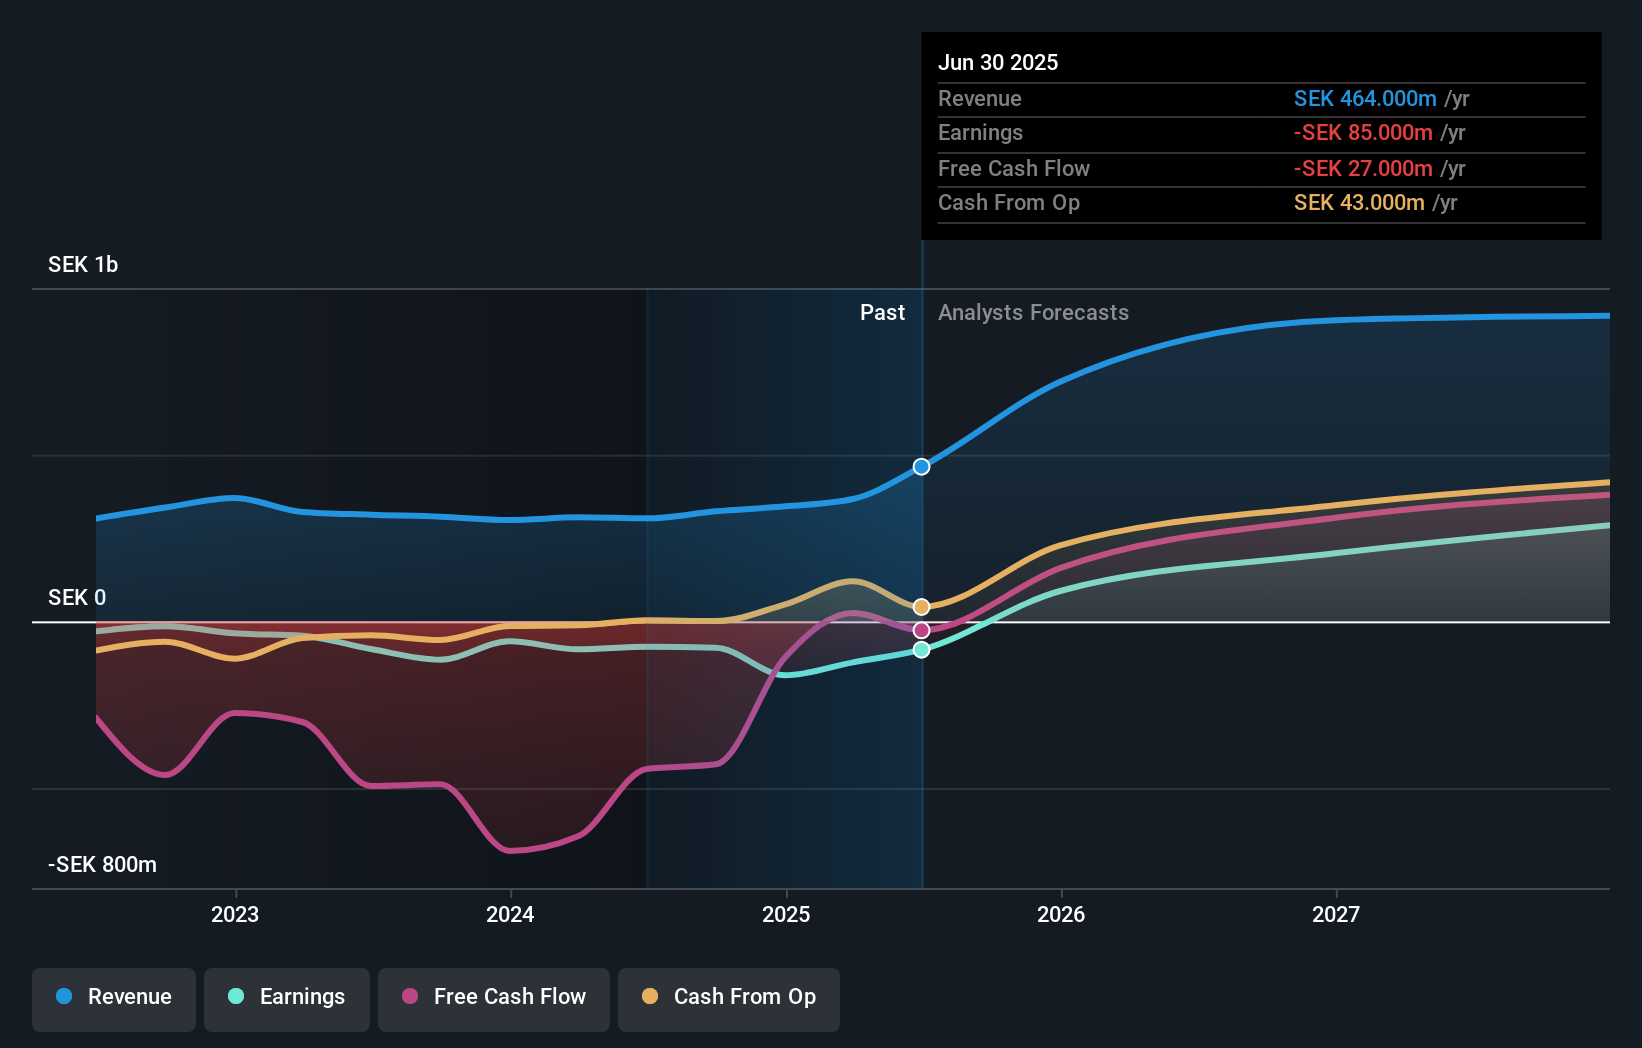Screen dimensions: 1642x1048
Task: Click the blue Revenue legend dot
Action: click(64, 997)
